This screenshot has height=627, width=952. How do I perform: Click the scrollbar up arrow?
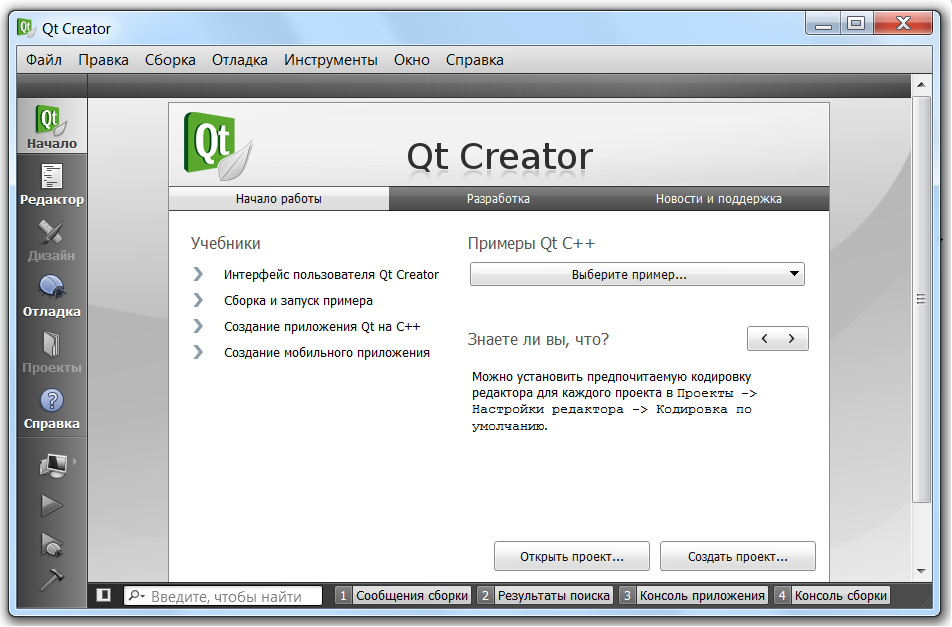click(921, 84)
